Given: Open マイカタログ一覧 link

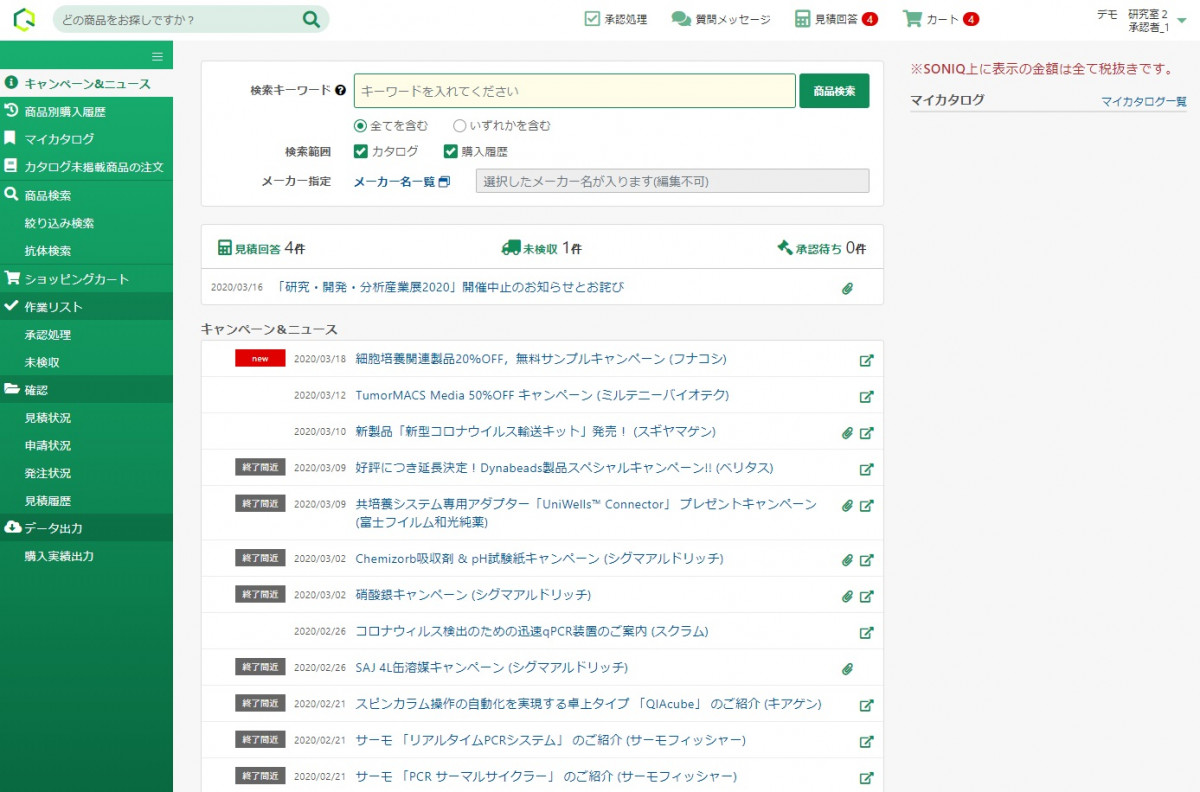Looking at the screenshot, I should pos(1144,101).
